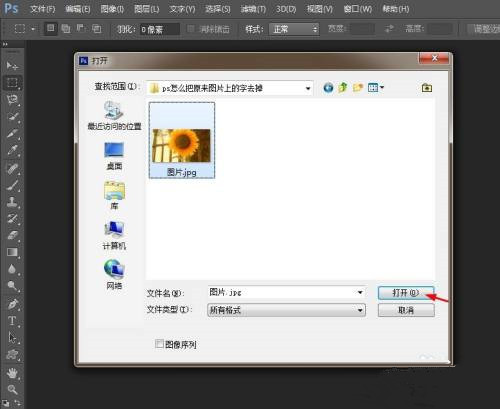
Task: Click the Feather (羽化) value field
Action: click(x=160, y=29)
